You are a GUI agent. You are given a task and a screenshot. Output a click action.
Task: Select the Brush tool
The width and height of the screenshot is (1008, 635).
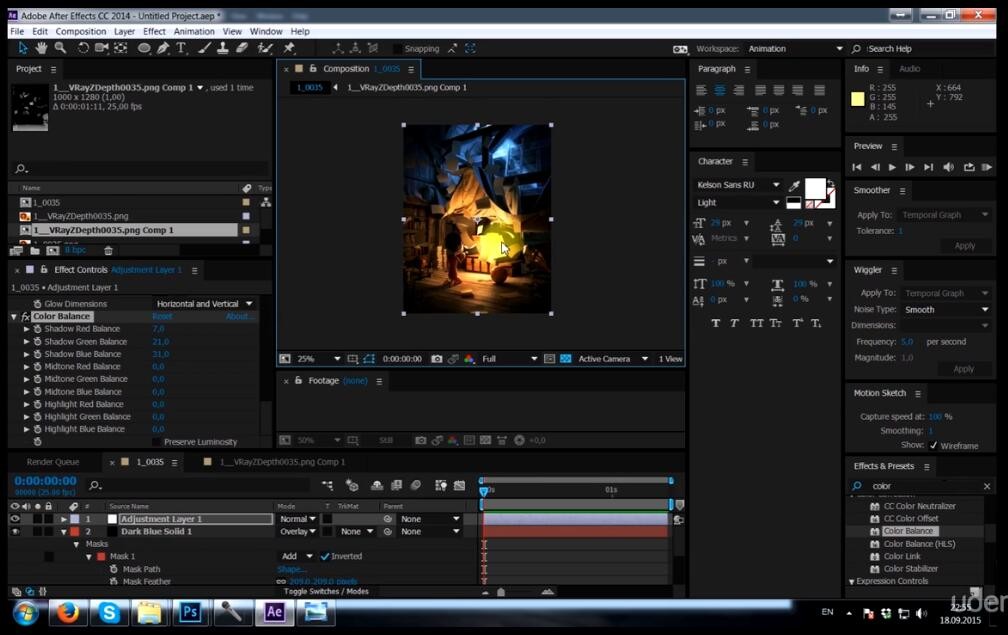[204, 48]
